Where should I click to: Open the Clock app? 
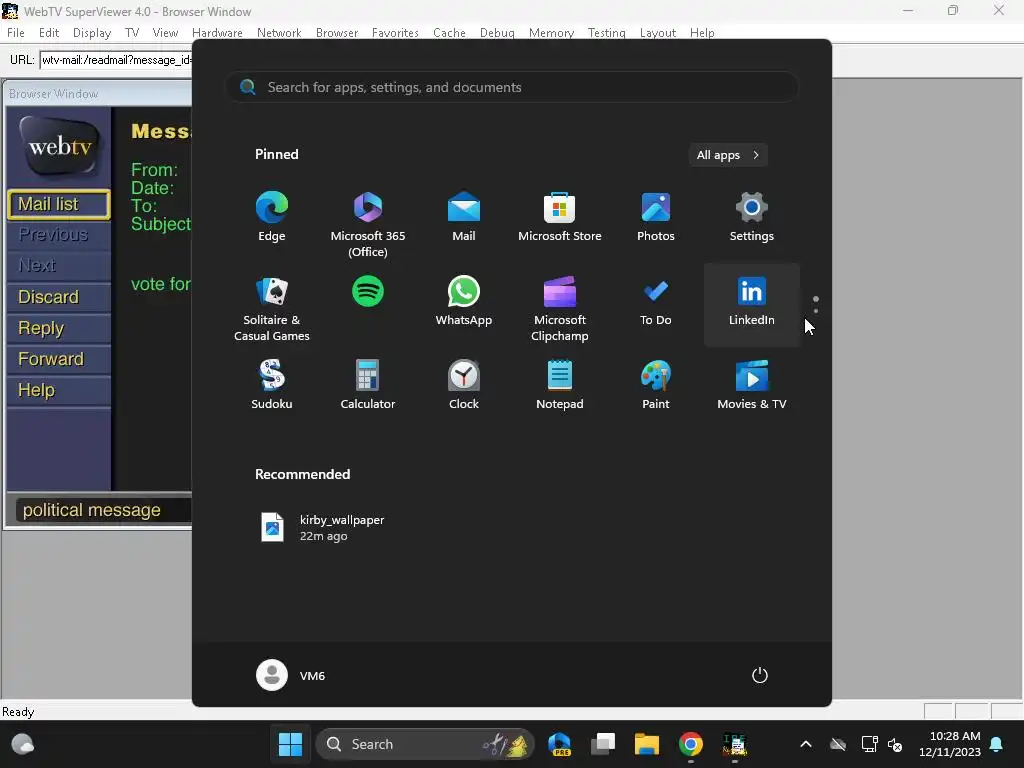[464, 385]
